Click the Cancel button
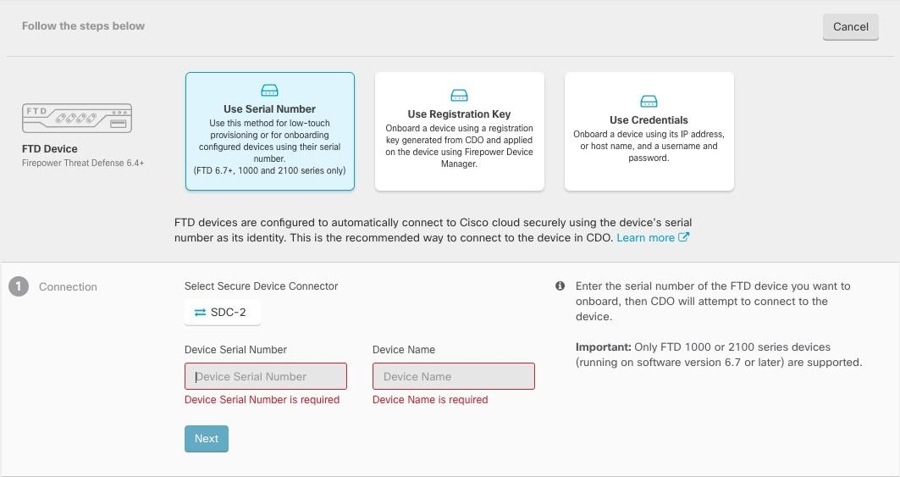Image resolution: width=900 pixels, height=477 pixels. [850, 27]
